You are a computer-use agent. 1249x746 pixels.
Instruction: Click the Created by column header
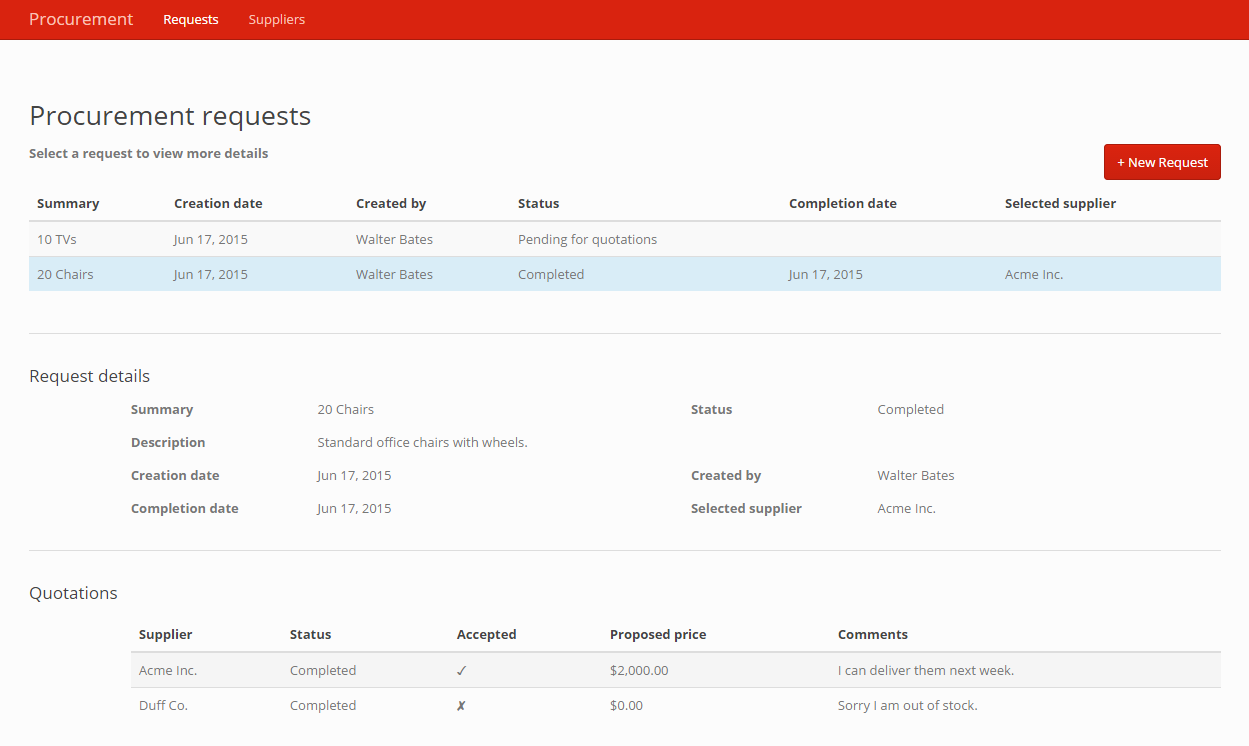pos(391,204)
